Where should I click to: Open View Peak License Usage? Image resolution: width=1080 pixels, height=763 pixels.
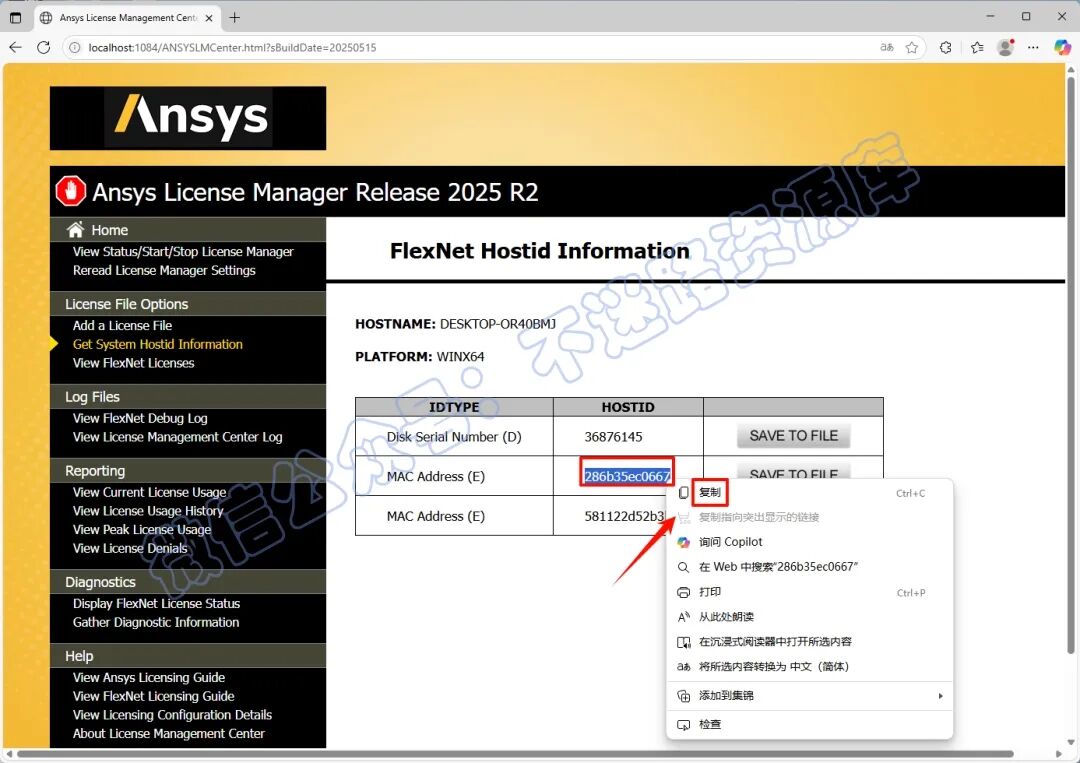[142, 529]
